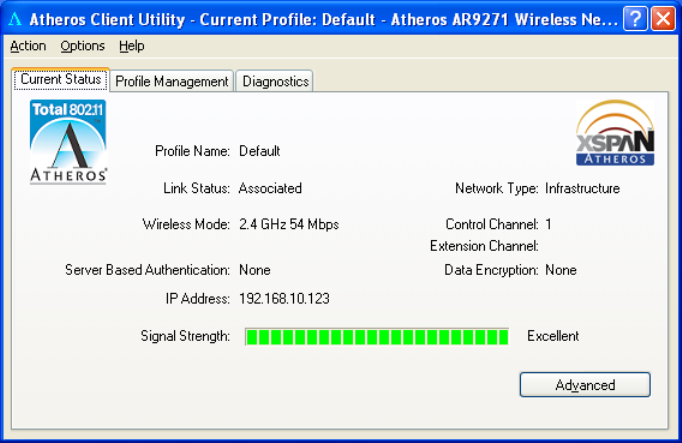Click the title bar help question-mark button
Image resolution: width=682 pixels, height=443 pixels.
tap(635, 19)
